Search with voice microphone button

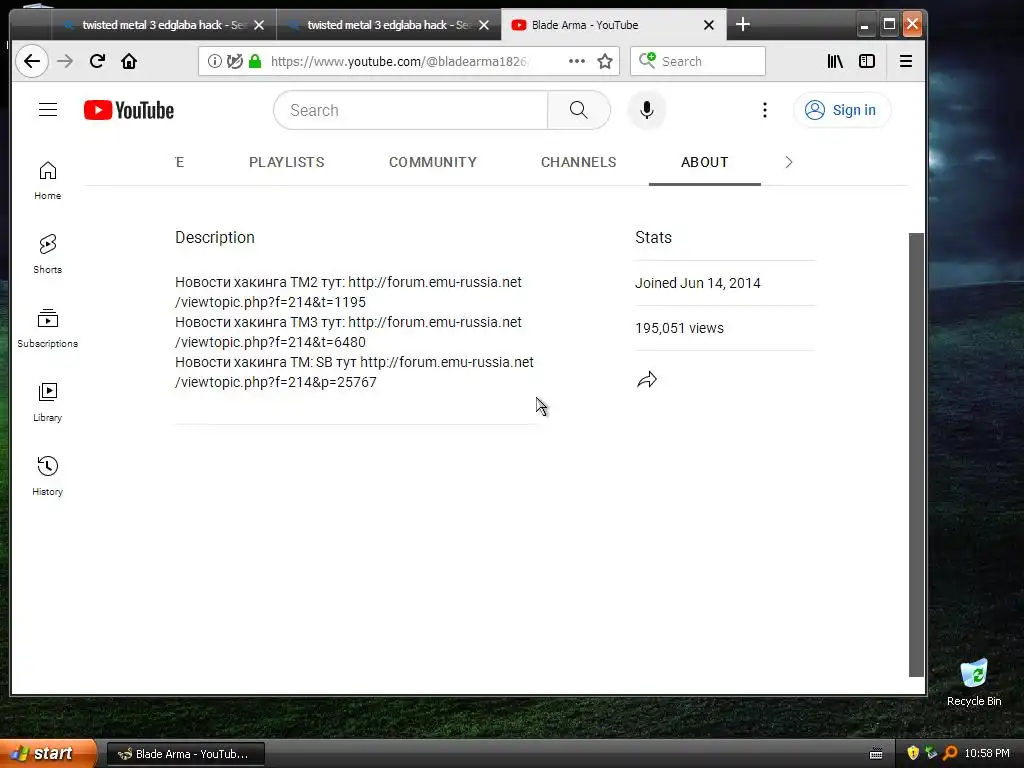647,110
